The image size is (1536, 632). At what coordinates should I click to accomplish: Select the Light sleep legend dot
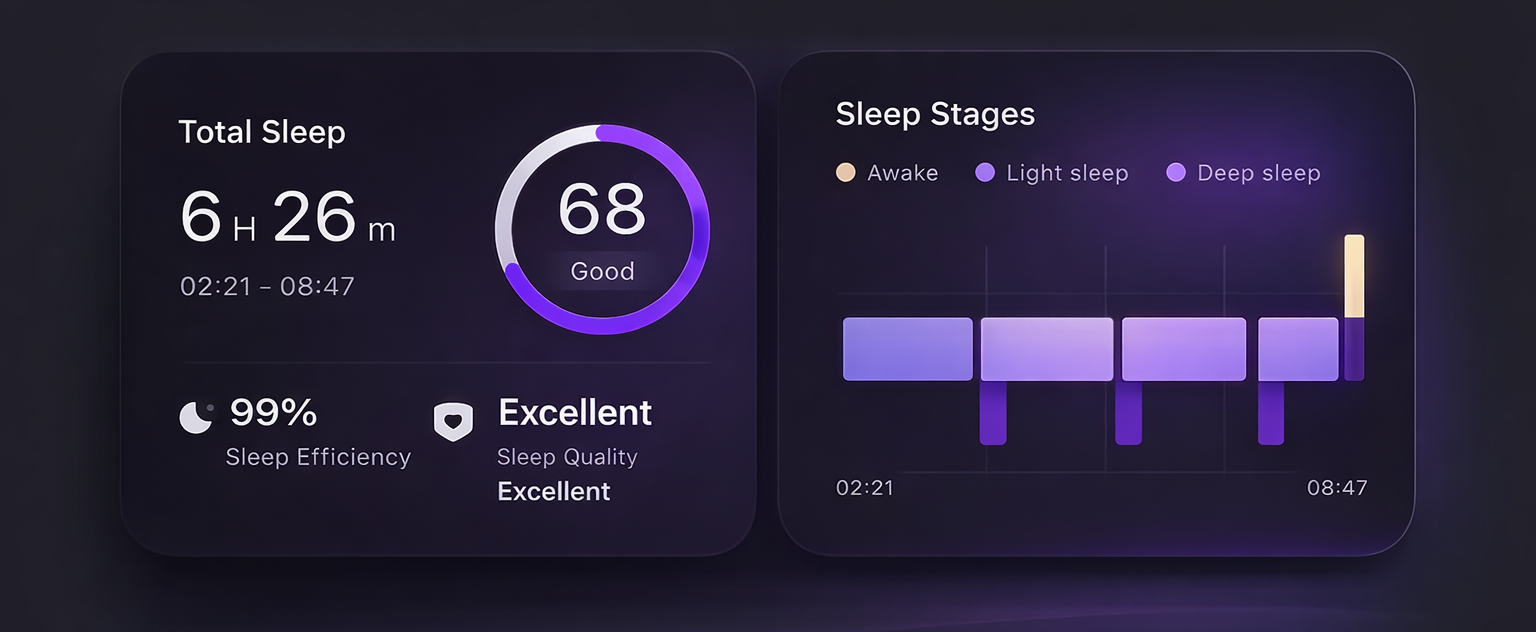point(985,173)
